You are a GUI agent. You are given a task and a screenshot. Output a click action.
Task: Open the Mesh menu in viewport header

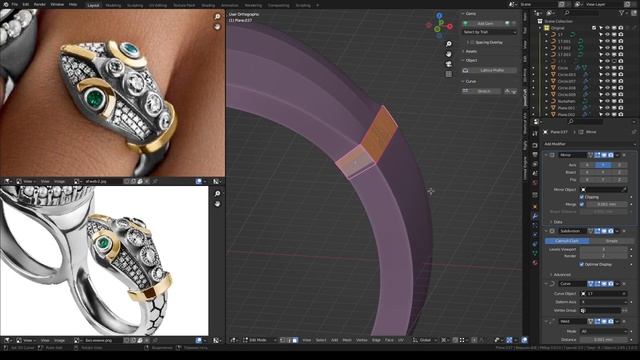point(347,340)
